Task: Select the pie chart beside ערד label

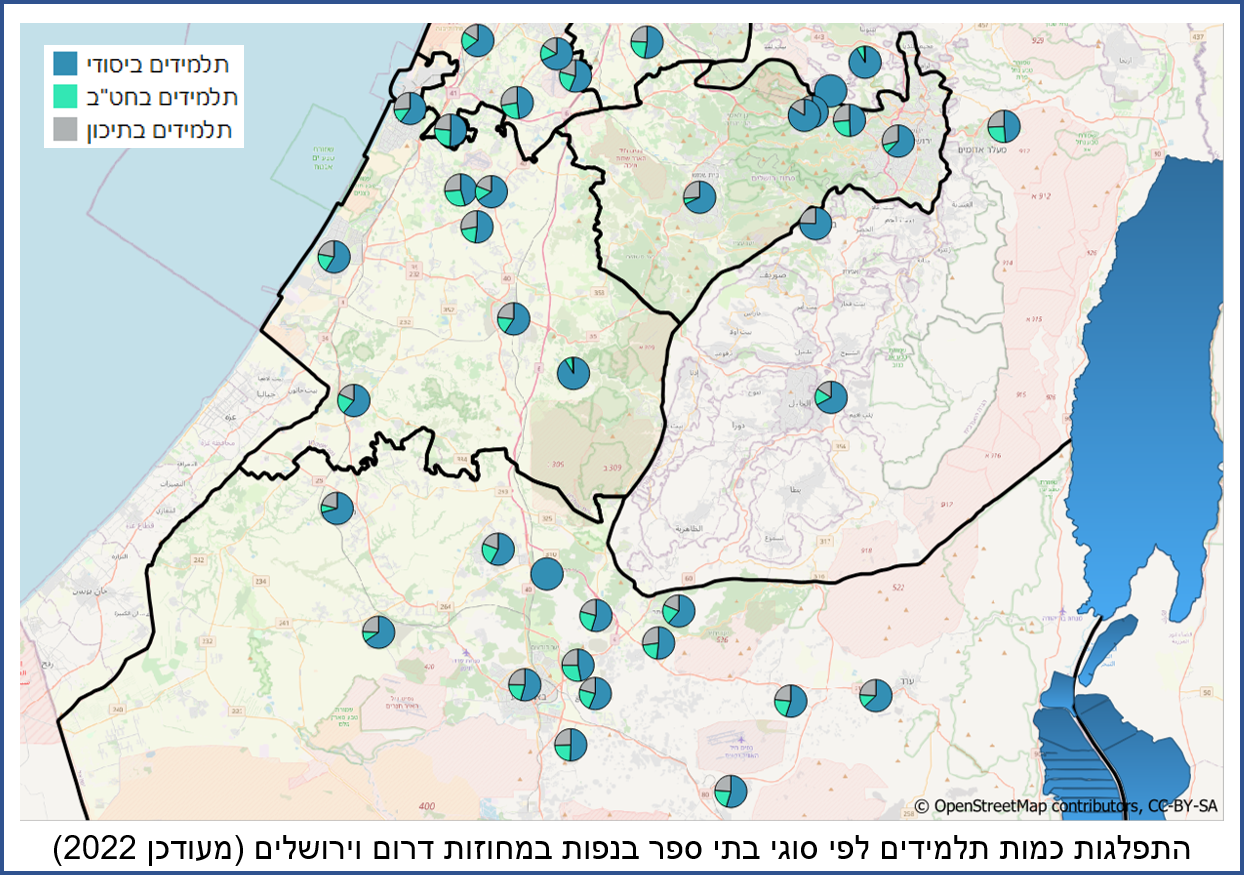Action: [876, 695]
